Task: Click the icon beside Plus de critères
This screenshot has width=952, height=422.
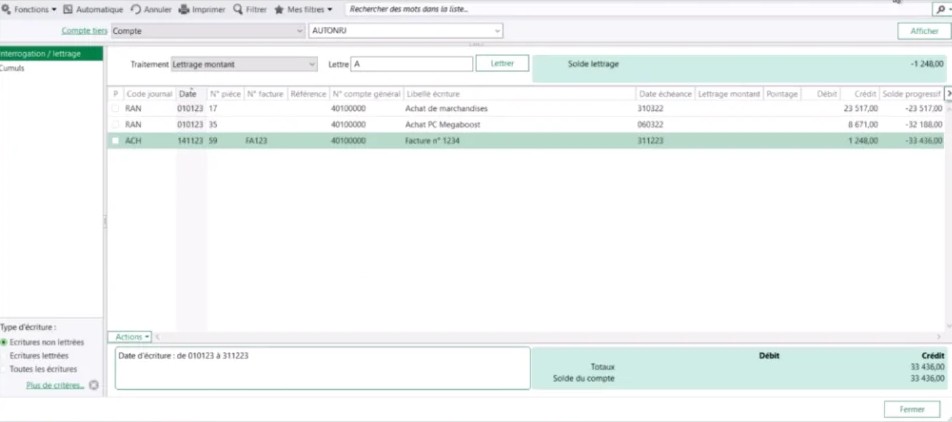Action: pyautogui.click(x=94, y=385)
